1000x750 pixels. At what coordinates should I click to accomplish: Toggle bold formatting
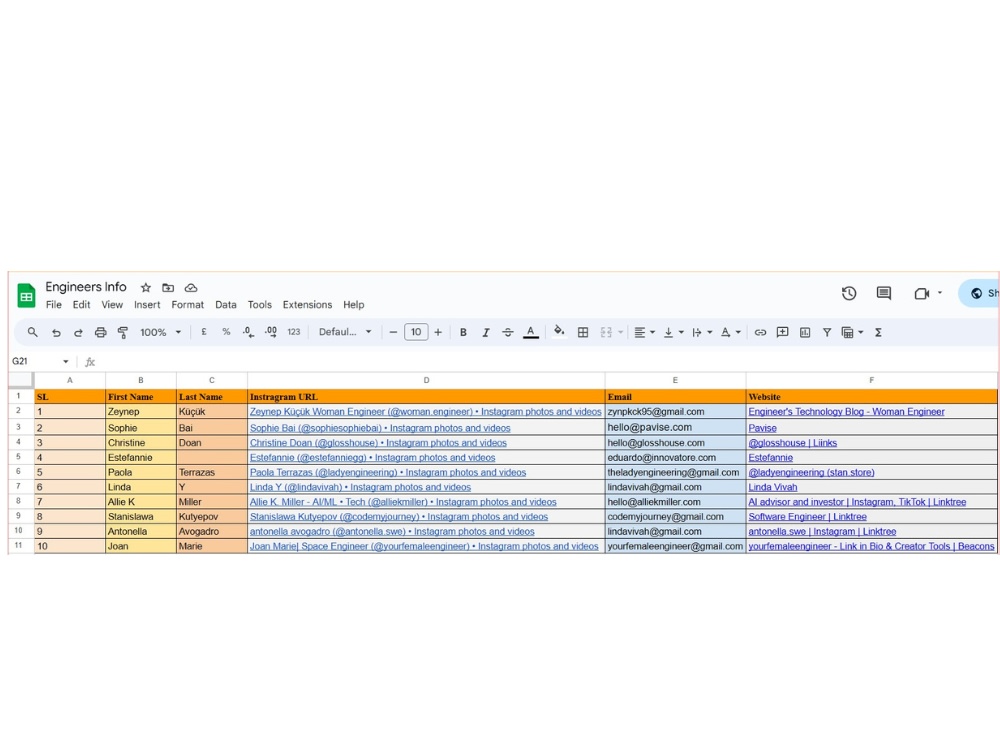pos(463,332)
